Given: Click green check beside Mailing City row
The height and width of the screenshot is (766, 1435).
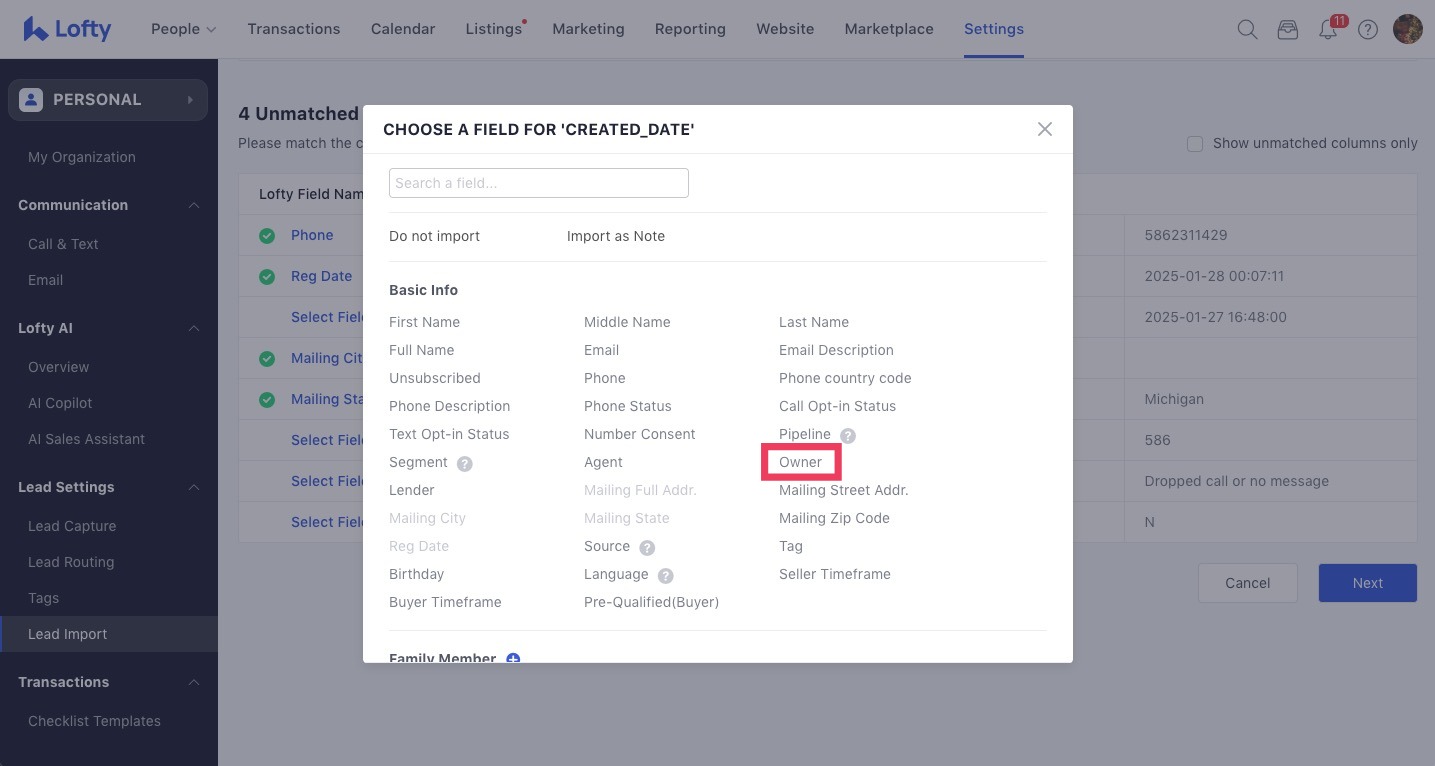Looking at the screenshot, I should [x=267, y=358].
